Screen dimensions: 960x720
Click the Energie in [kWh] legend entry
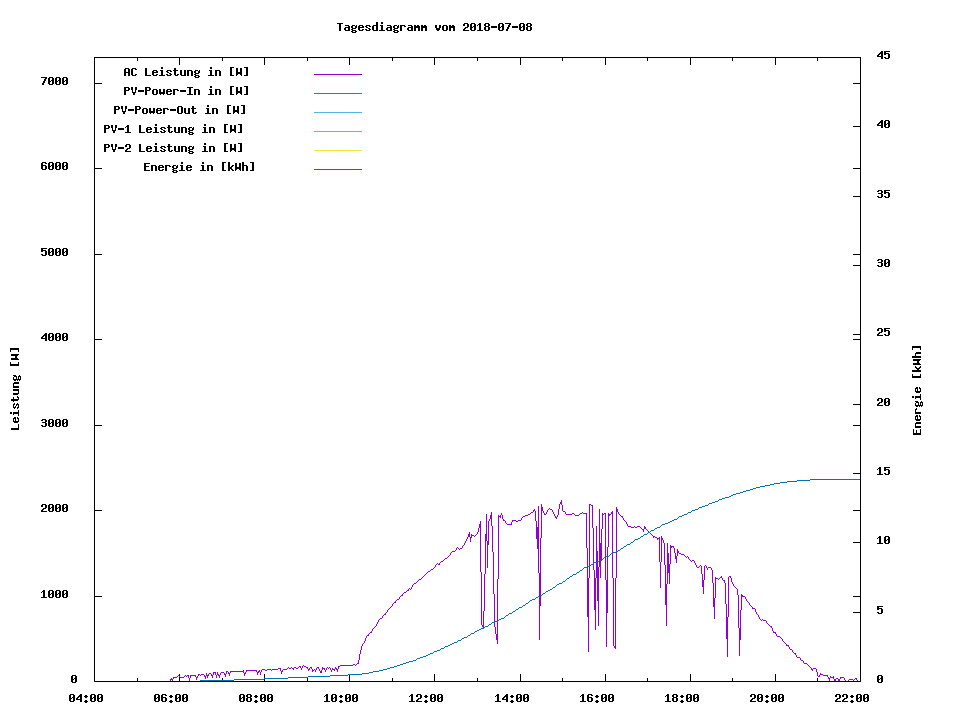[199, 167]
